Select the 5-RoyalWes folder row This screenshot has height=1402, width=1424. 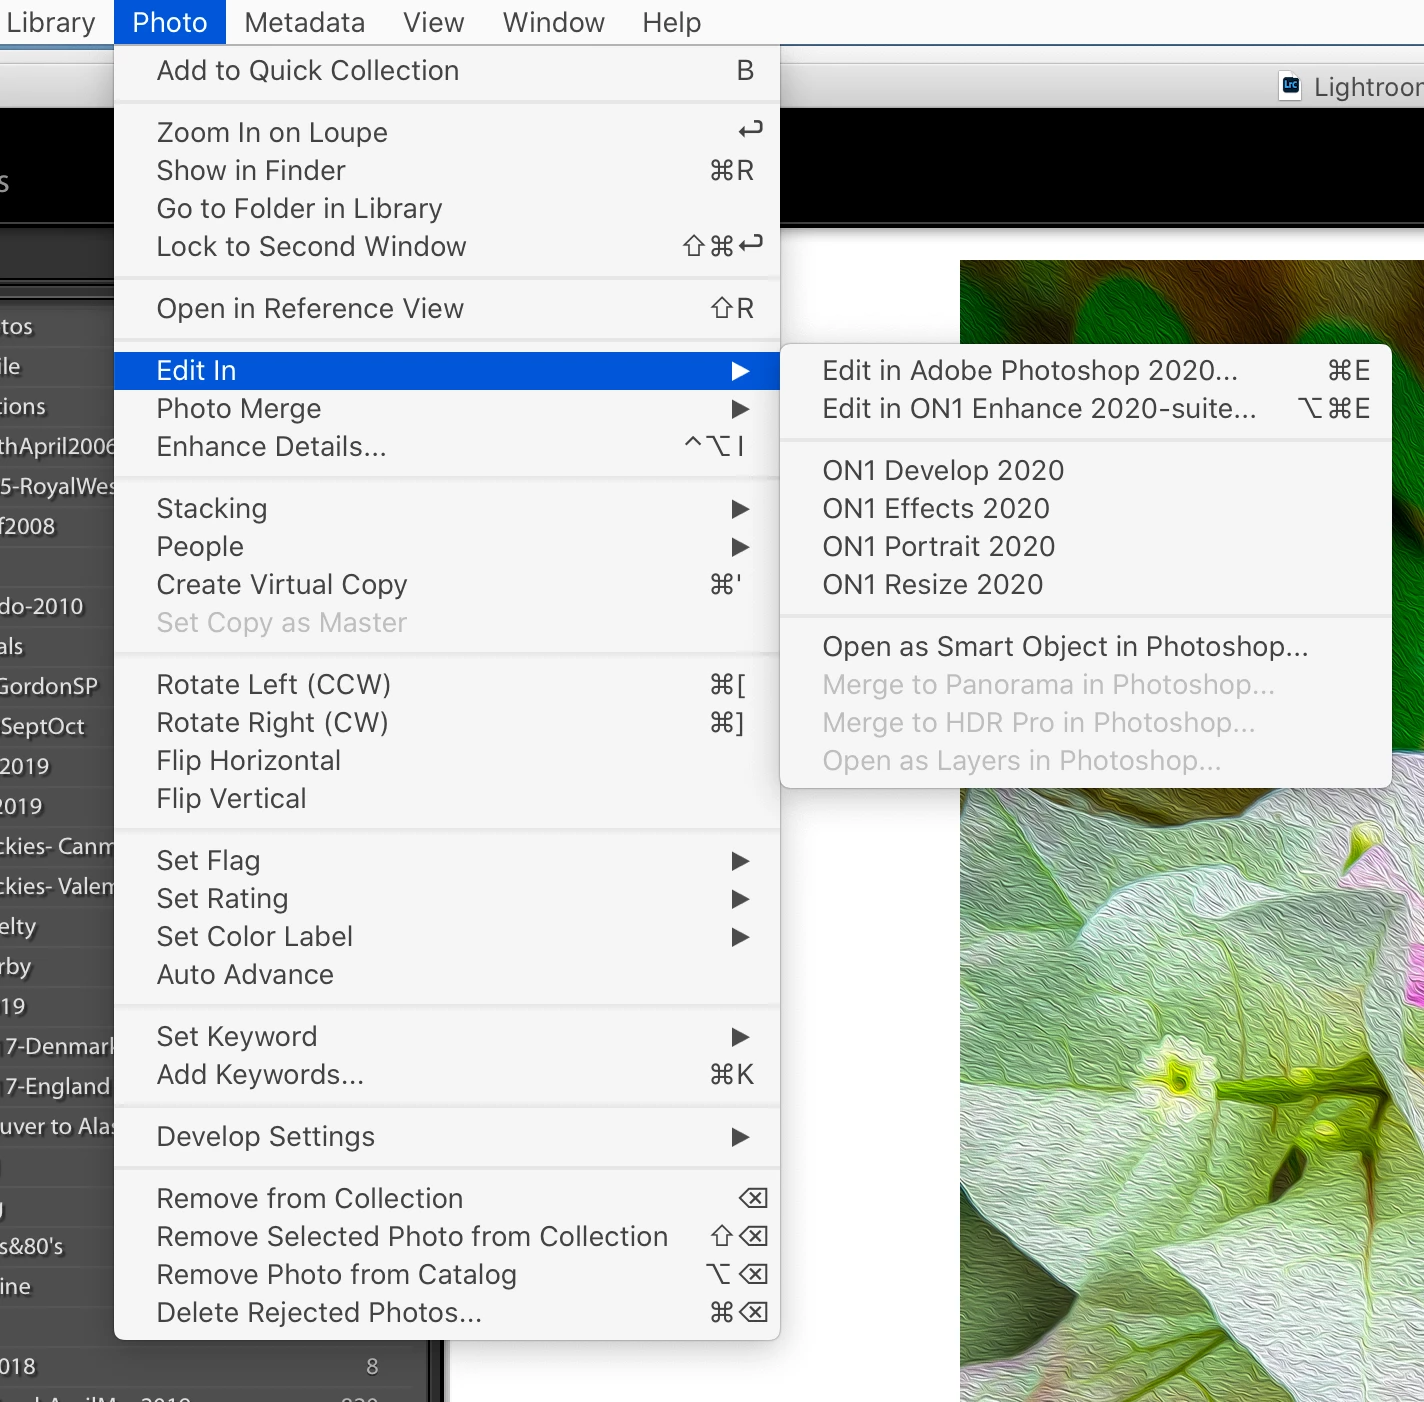coord(57,486)
